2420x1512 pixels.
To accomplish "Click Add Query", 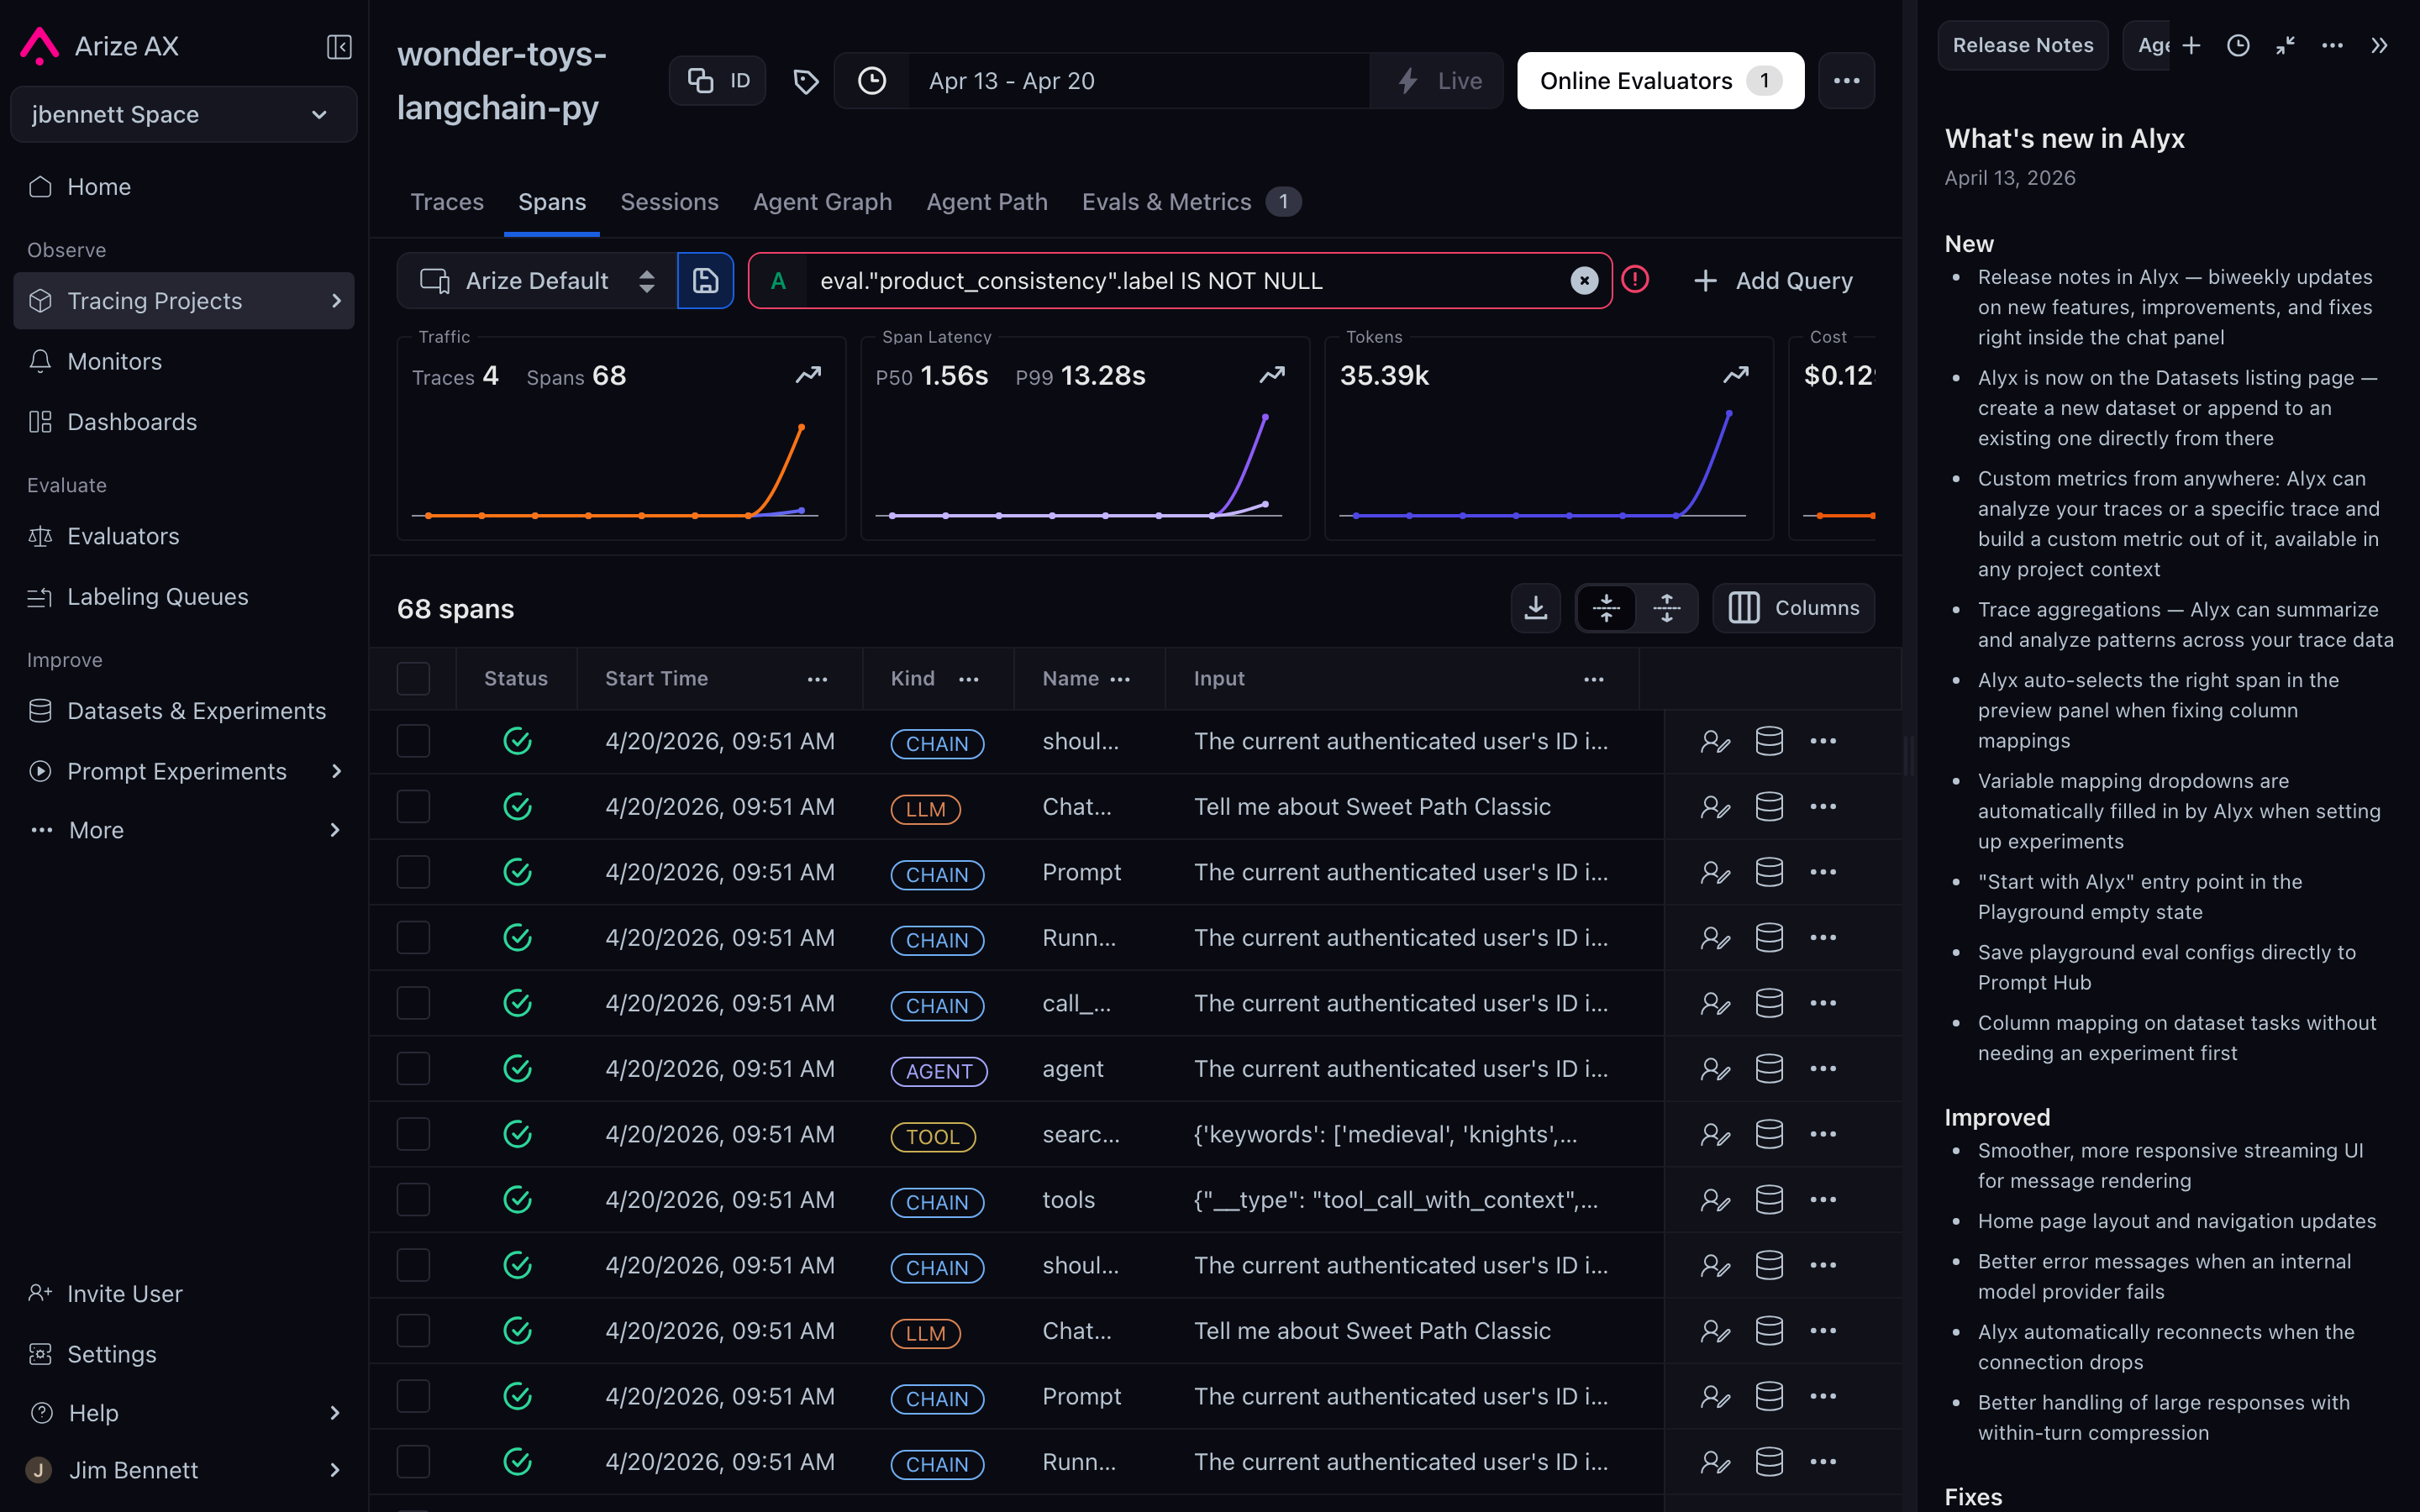I will pos(1772,281).
